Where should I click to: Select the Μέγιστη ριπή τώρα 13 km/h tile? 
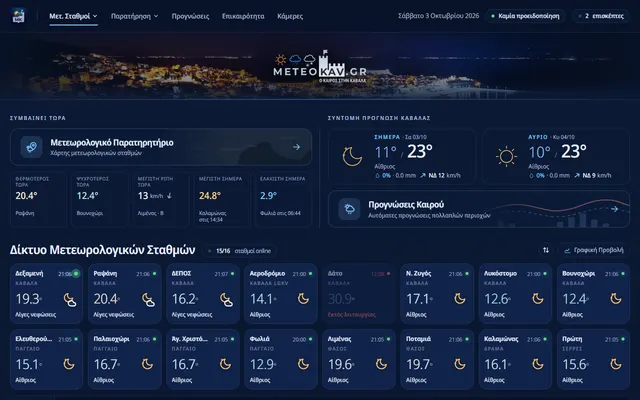pos(160,200)
